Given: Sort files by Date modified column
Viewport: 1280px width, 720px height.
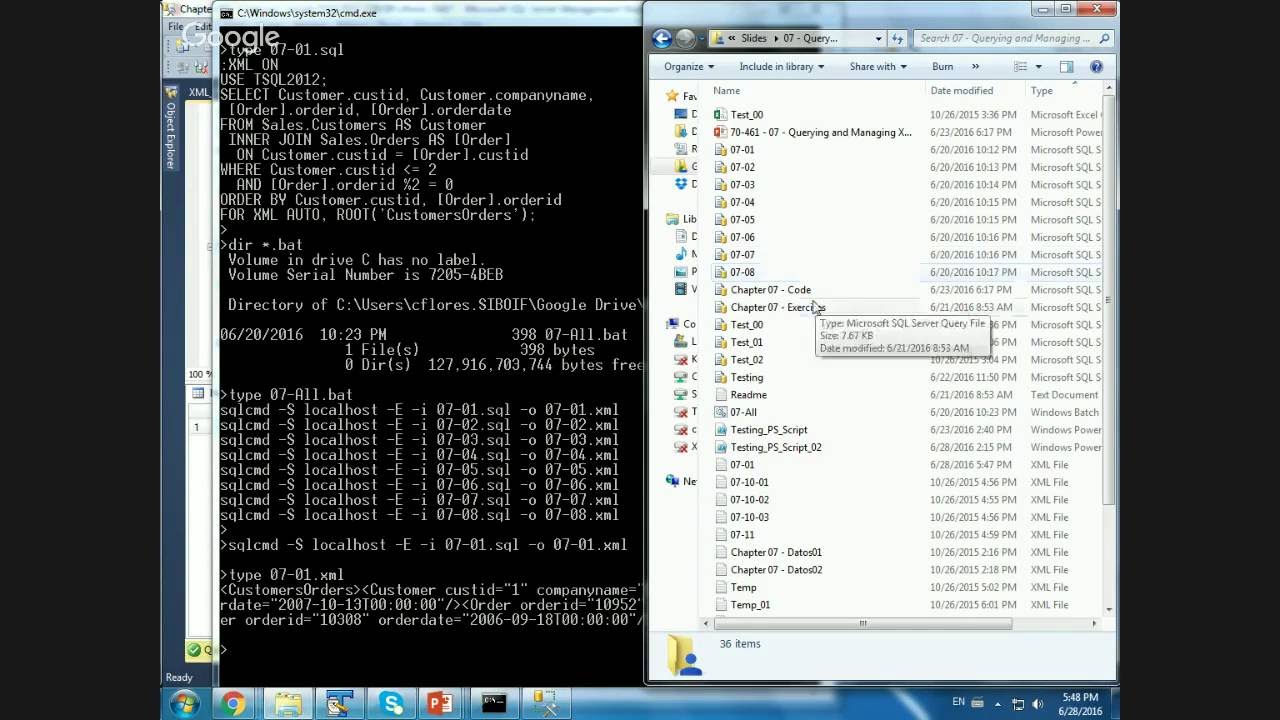Looking at the screenshot, I should [x=962, y=91].
